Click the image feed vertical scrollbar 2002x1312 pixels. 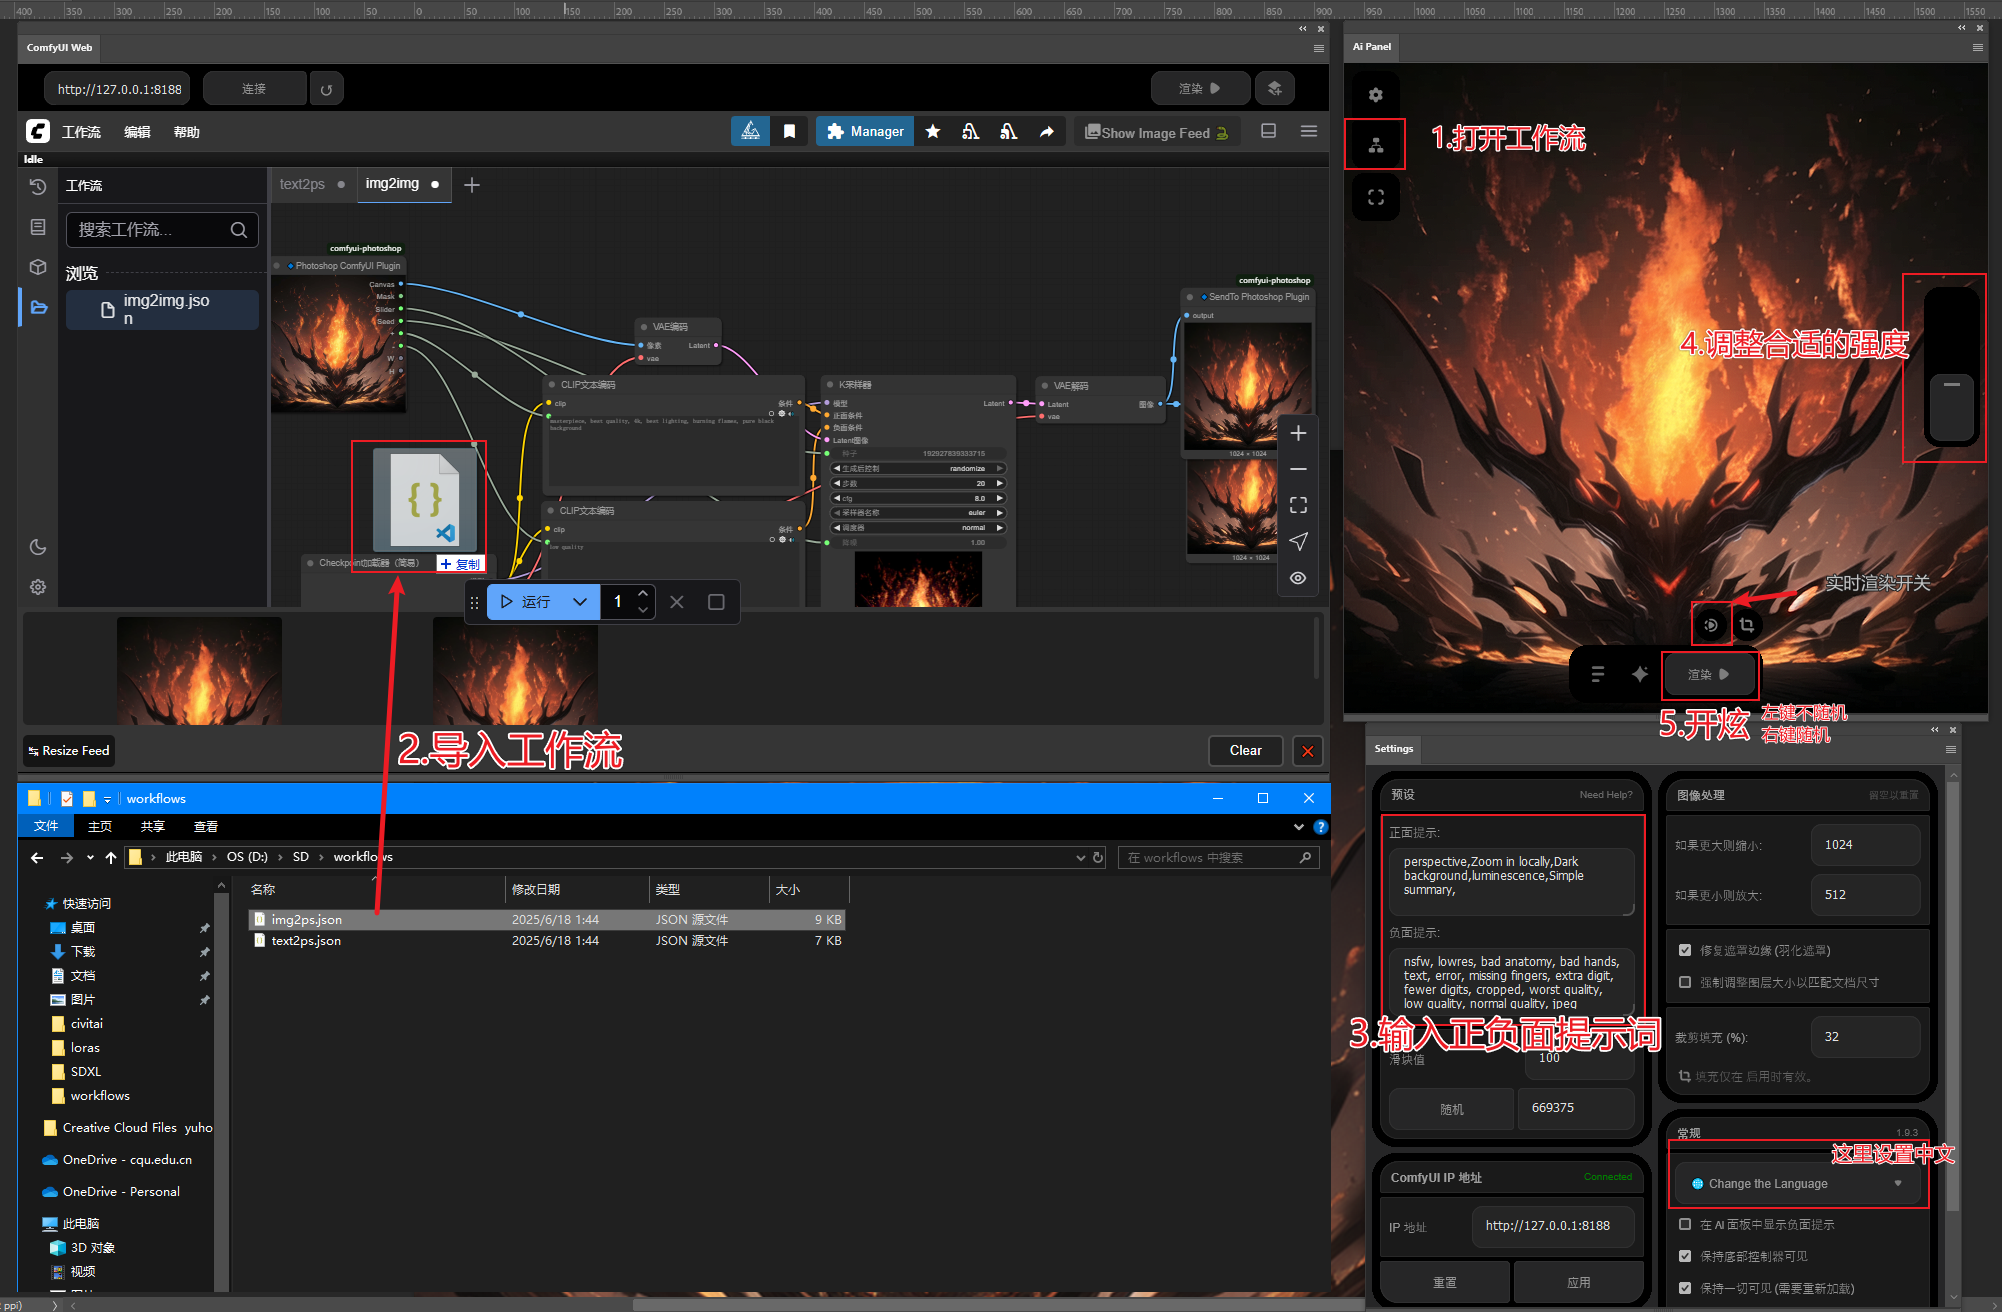coord(1317,648)
